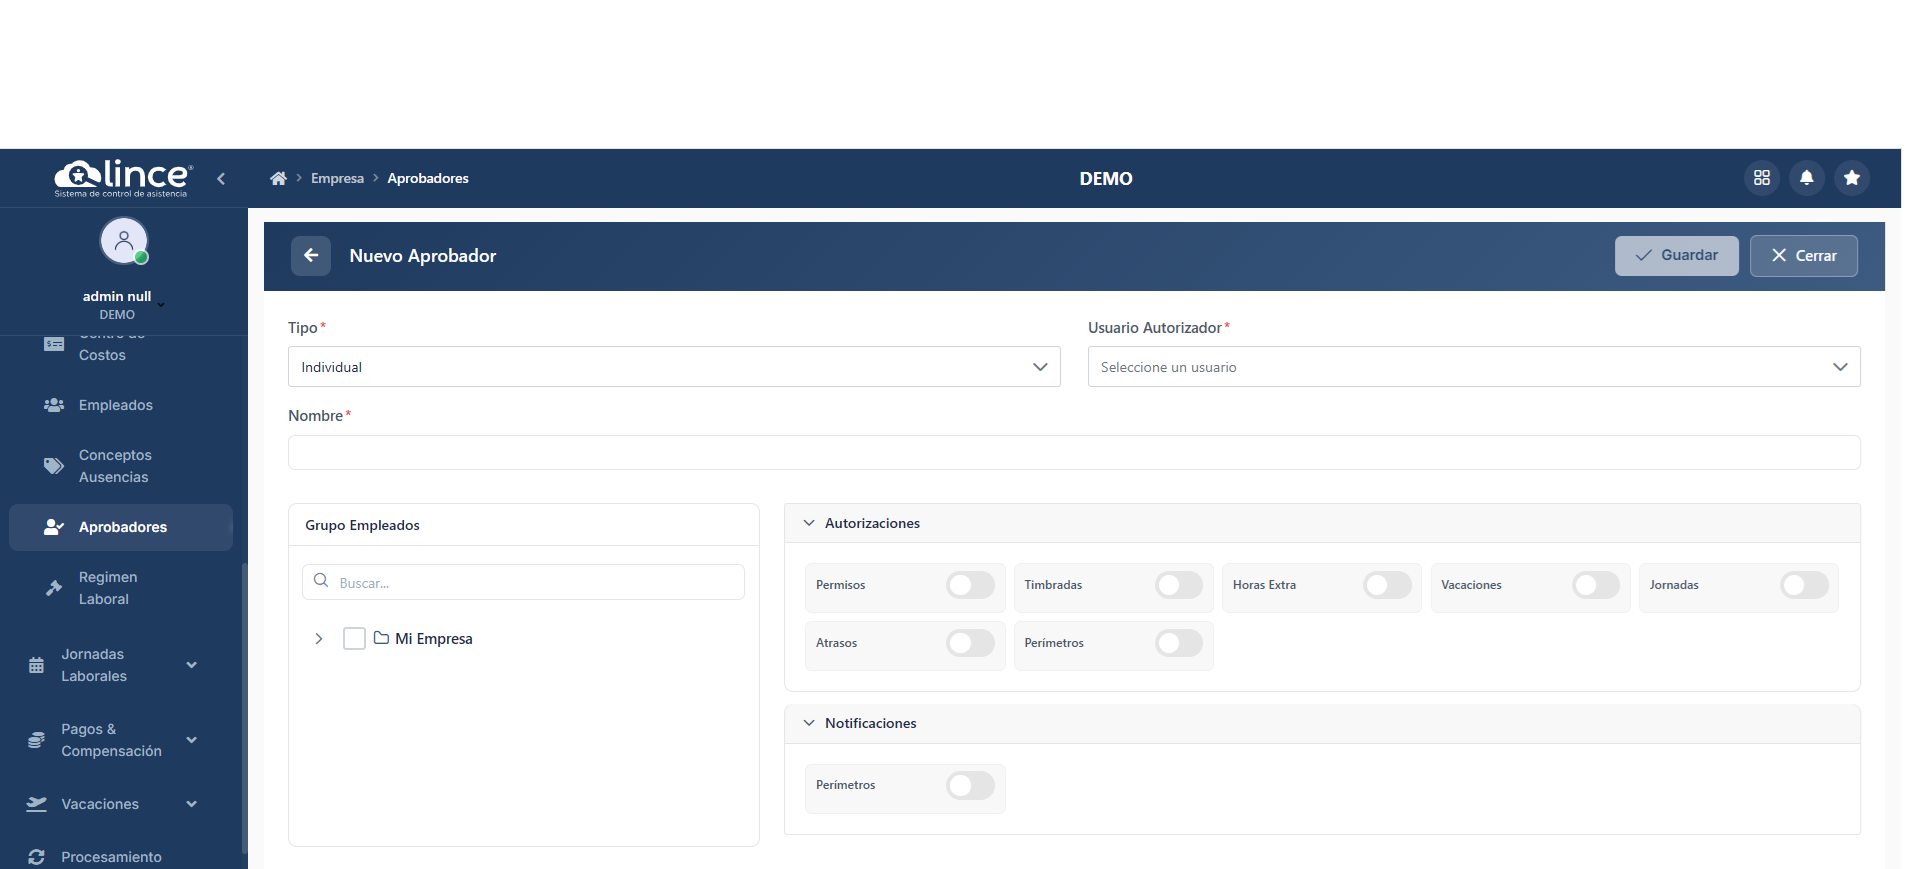The image size is (1919, 869).
Task: Open the apps grid icon in header
Action: tap(1761, 178)
